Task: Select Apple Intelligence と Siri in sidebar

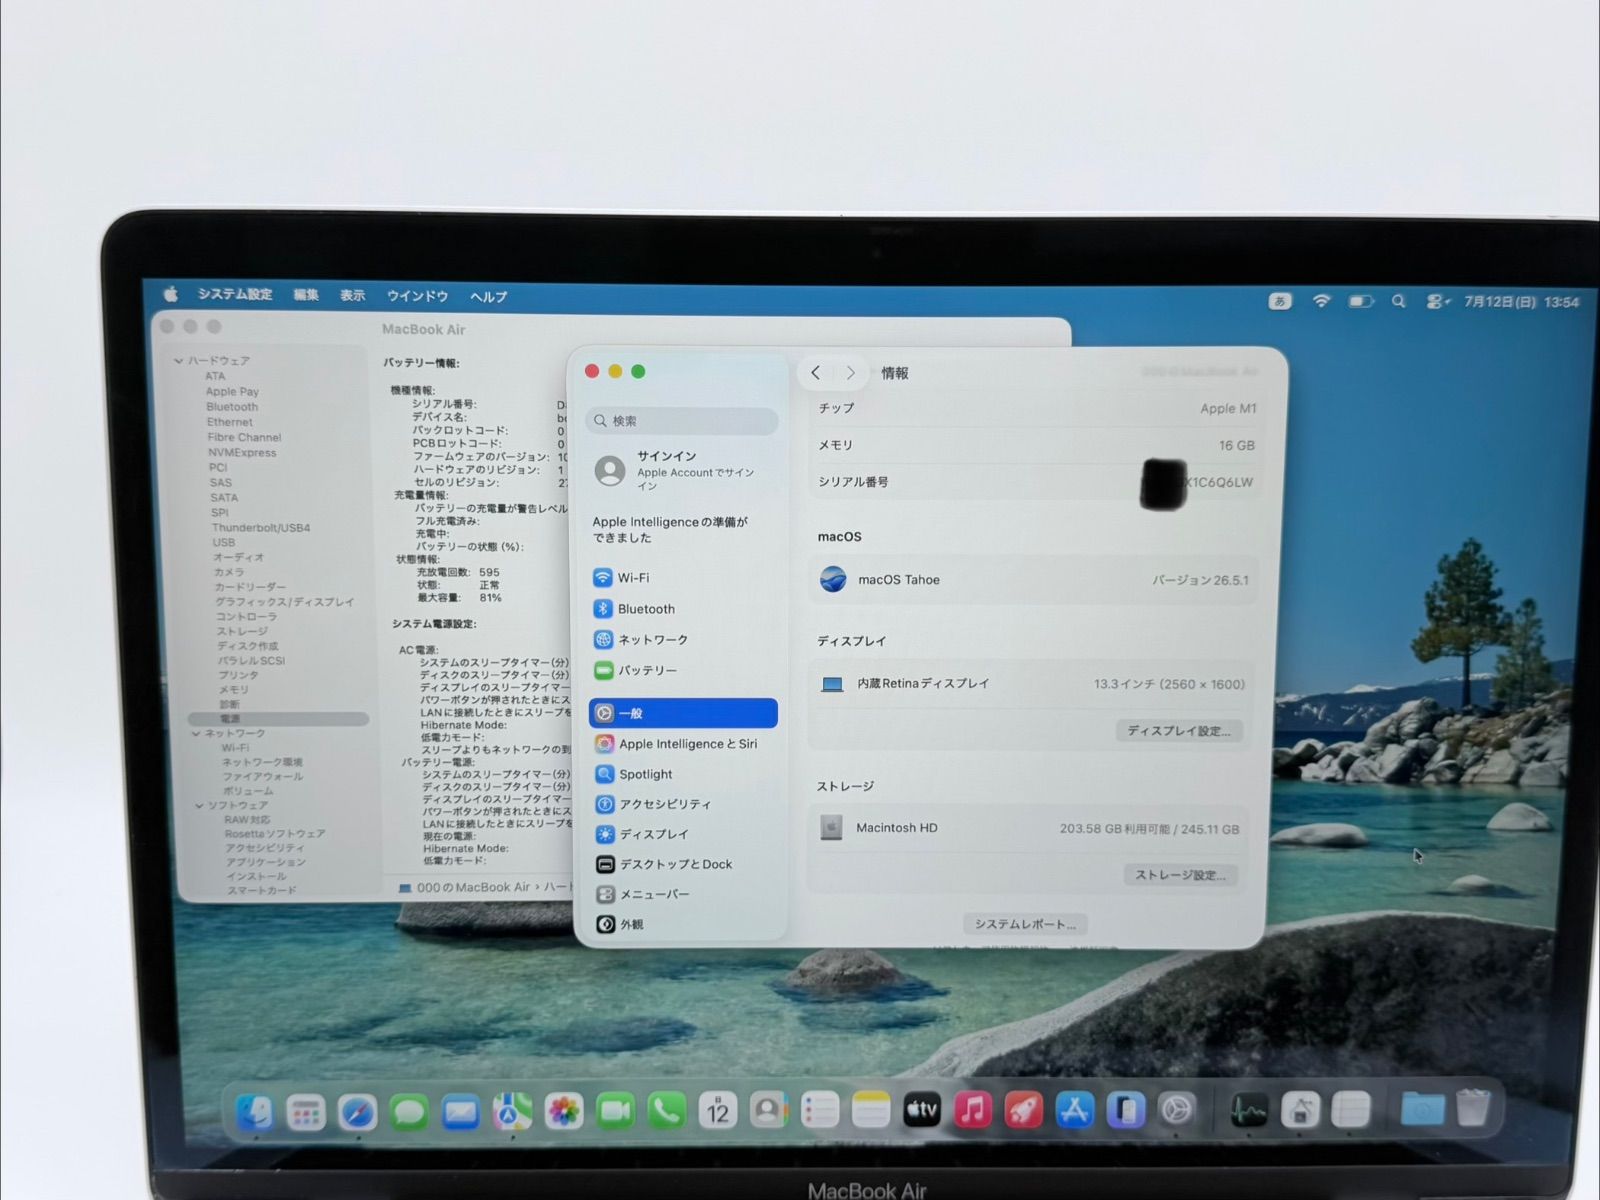Action: coord(683,744)
